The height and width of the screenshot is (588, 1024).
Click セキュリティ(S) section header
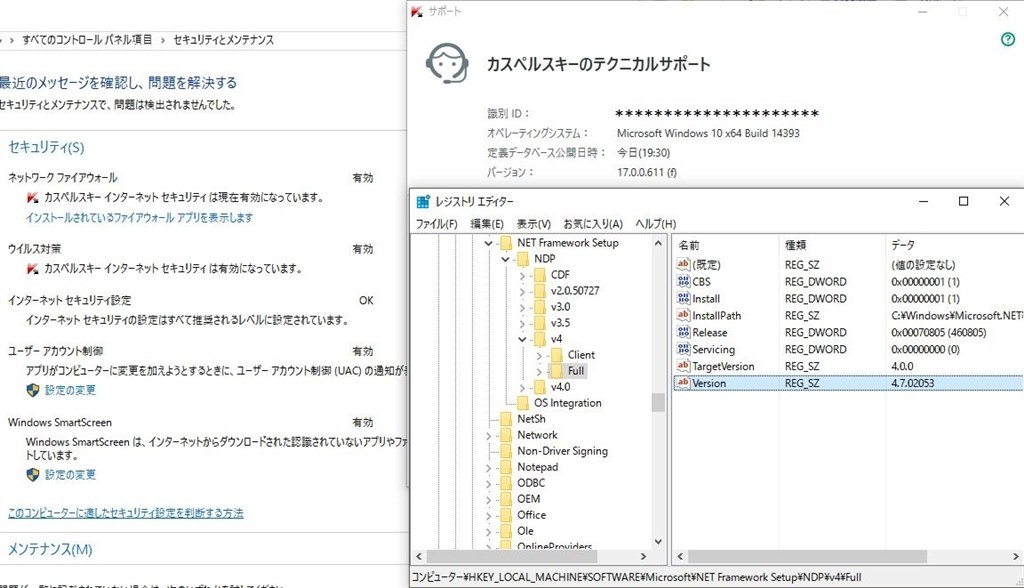46,148
